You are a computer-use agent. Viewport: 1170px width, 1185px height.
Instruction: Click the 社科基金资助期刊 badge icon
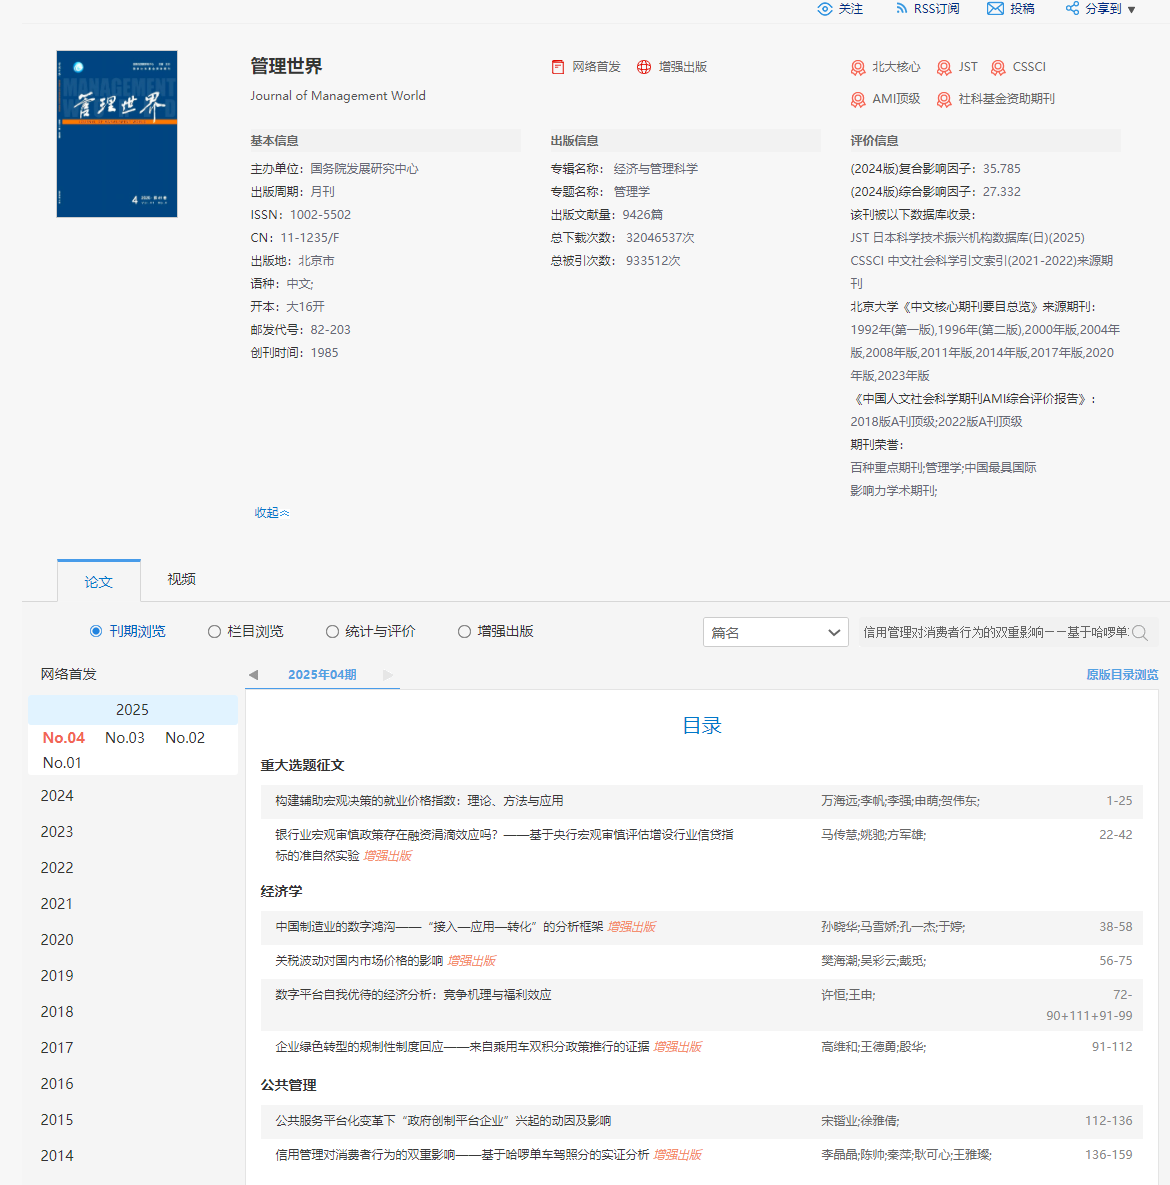(944, 100)
